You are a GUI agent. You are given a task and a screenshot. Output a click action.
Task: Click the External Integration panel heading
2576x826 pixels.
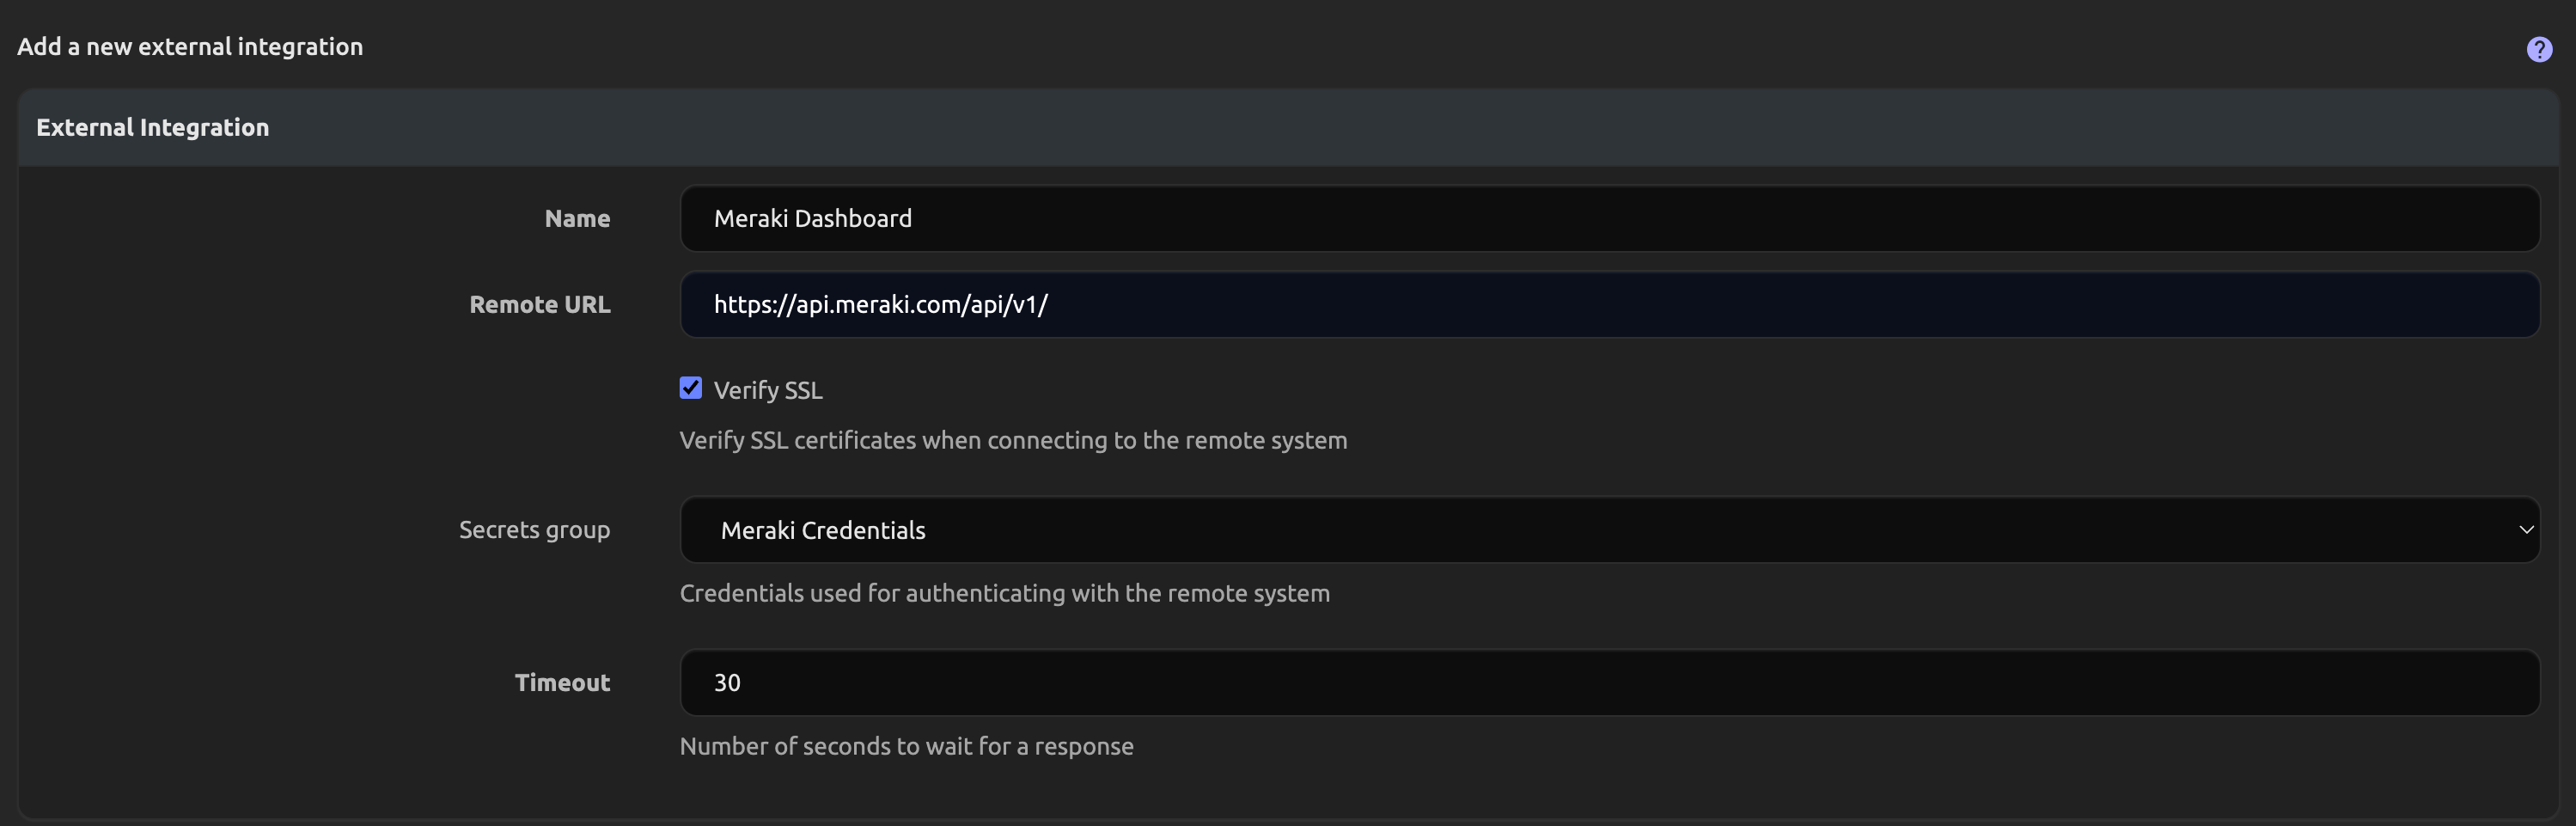tap(152, 127)
